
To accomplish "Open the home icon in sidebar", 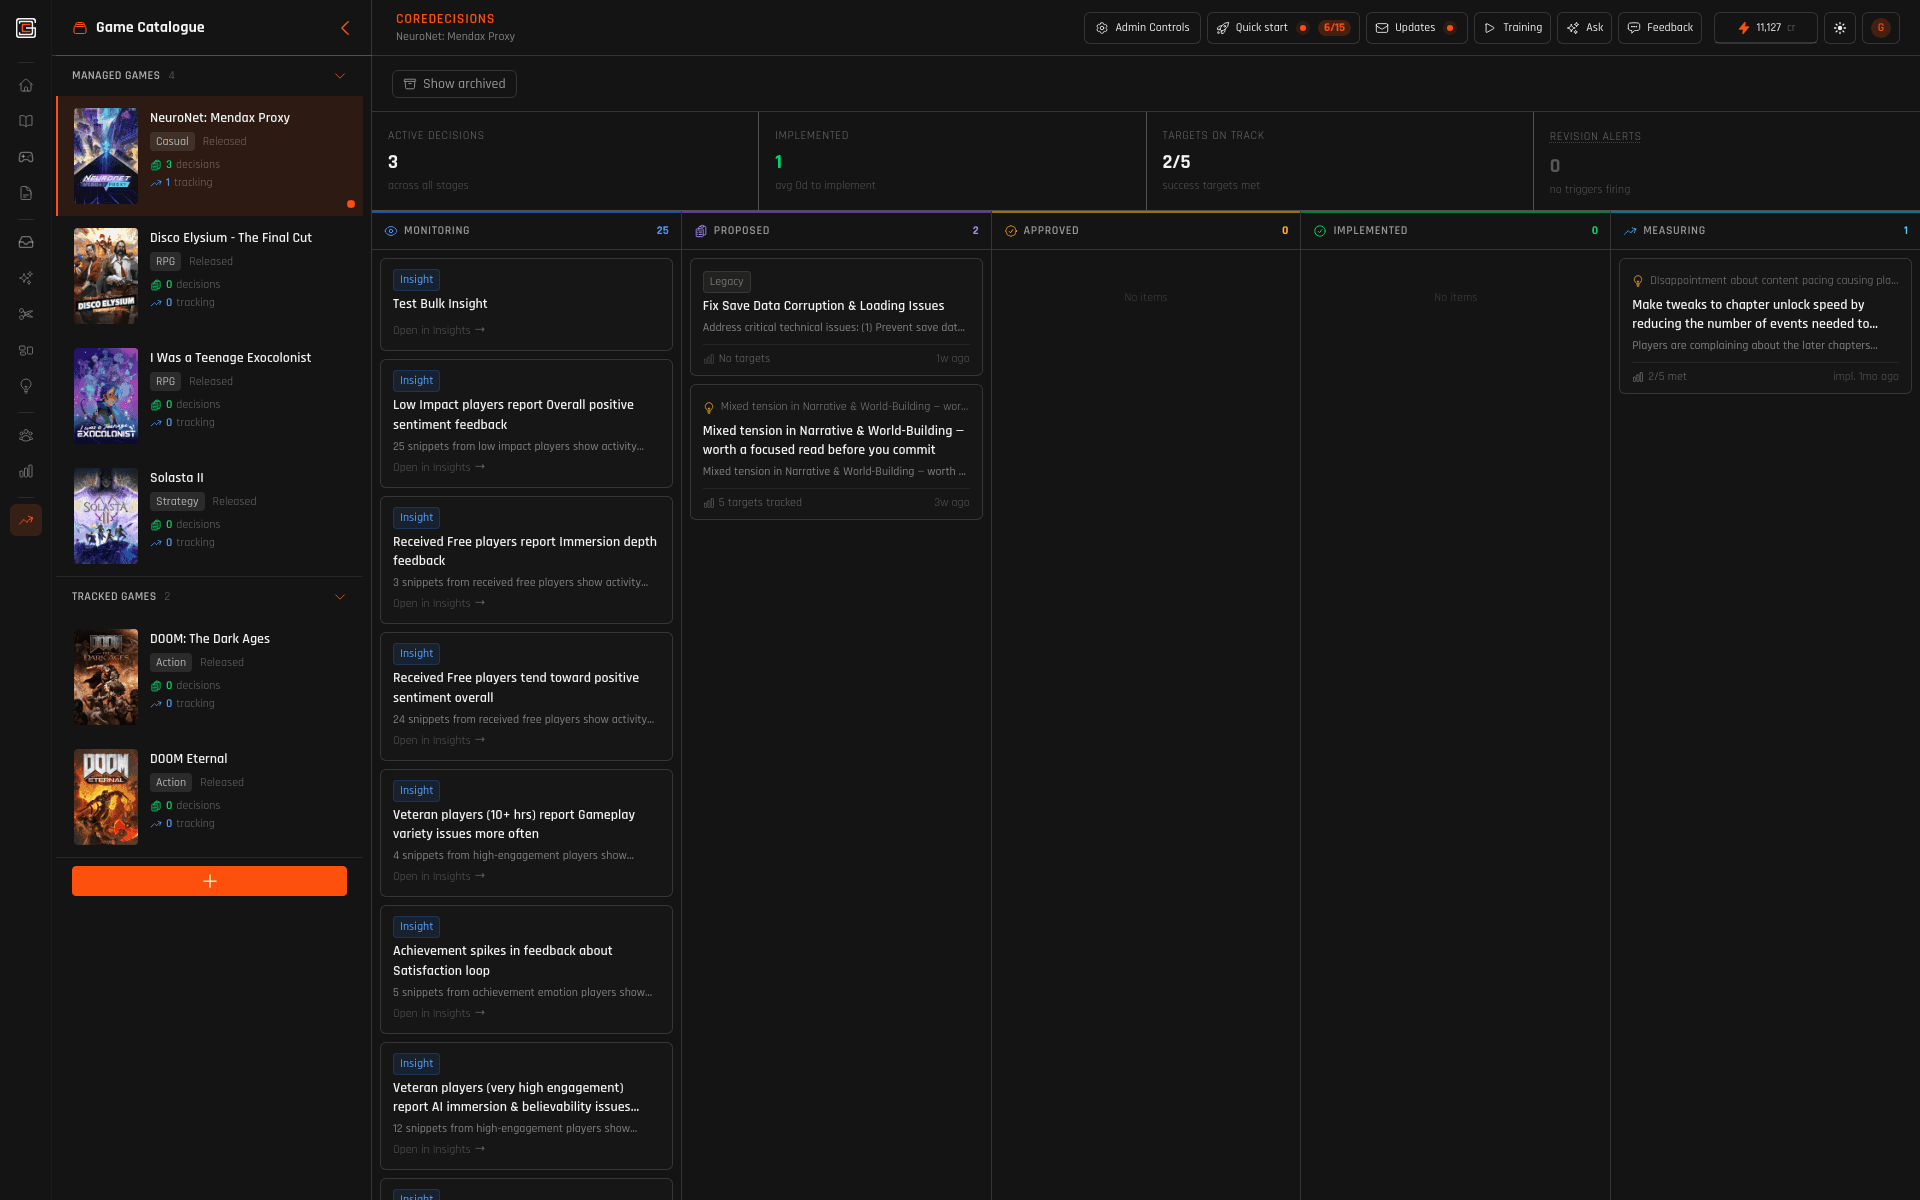I will pos(26,85).
